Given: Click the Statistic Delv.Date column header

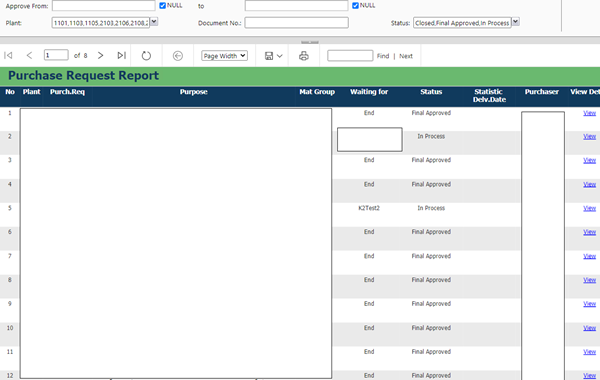Looking at the screenshot, I should click(489, 96).
